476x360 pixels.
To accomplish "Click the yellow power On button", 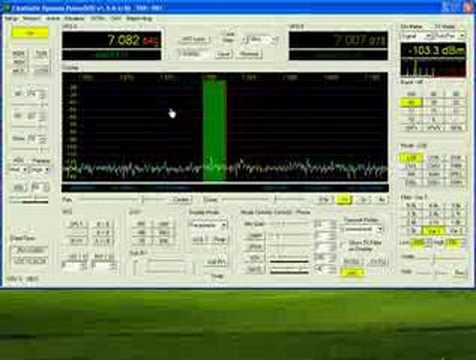I will tap(30, 33).
